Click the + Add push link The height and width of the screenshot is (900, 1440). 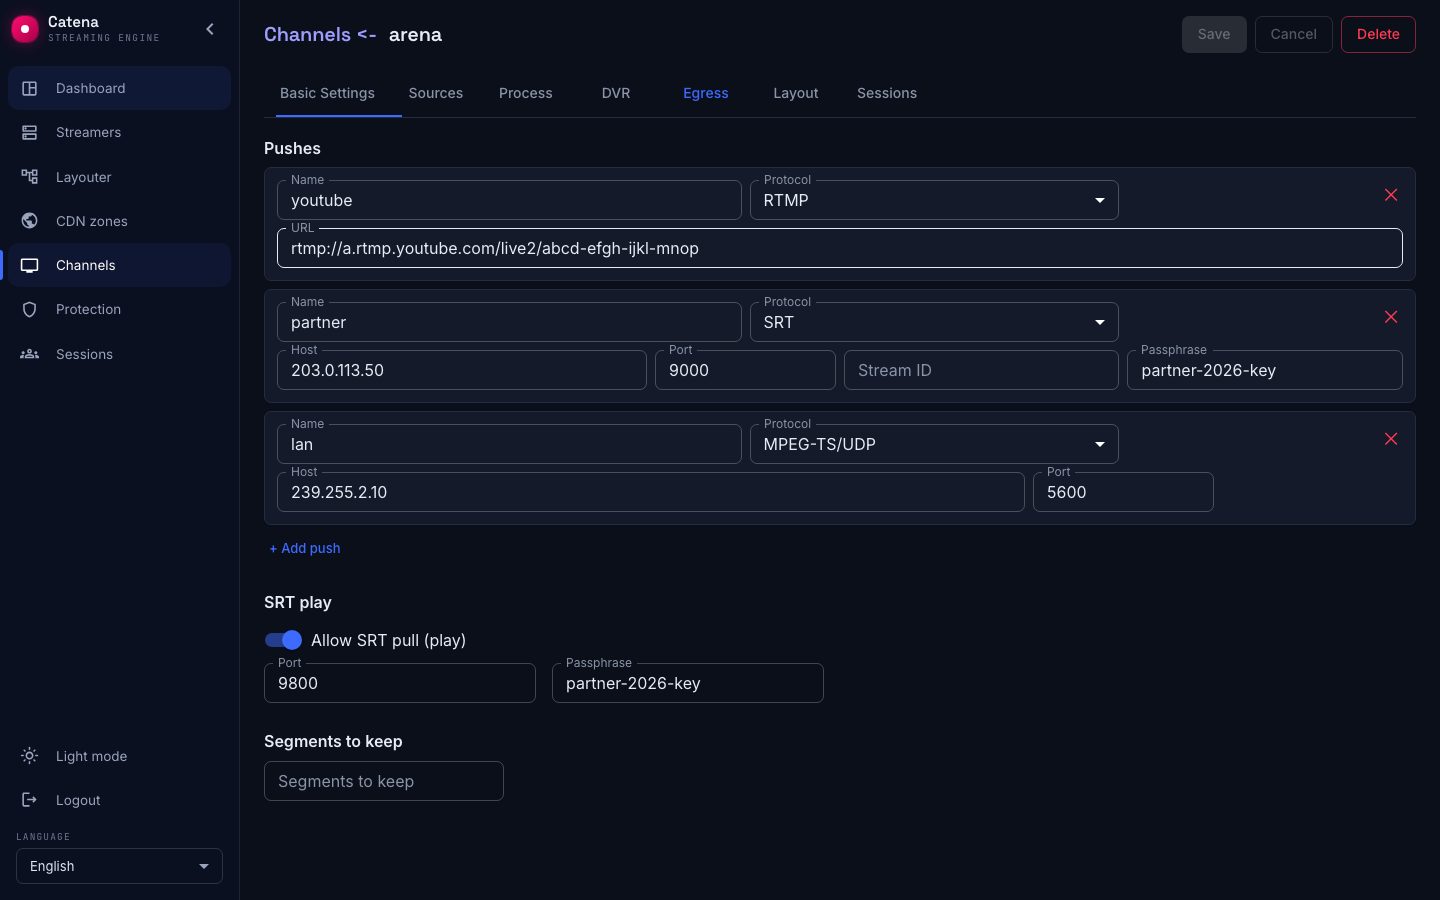coord(305,548)
